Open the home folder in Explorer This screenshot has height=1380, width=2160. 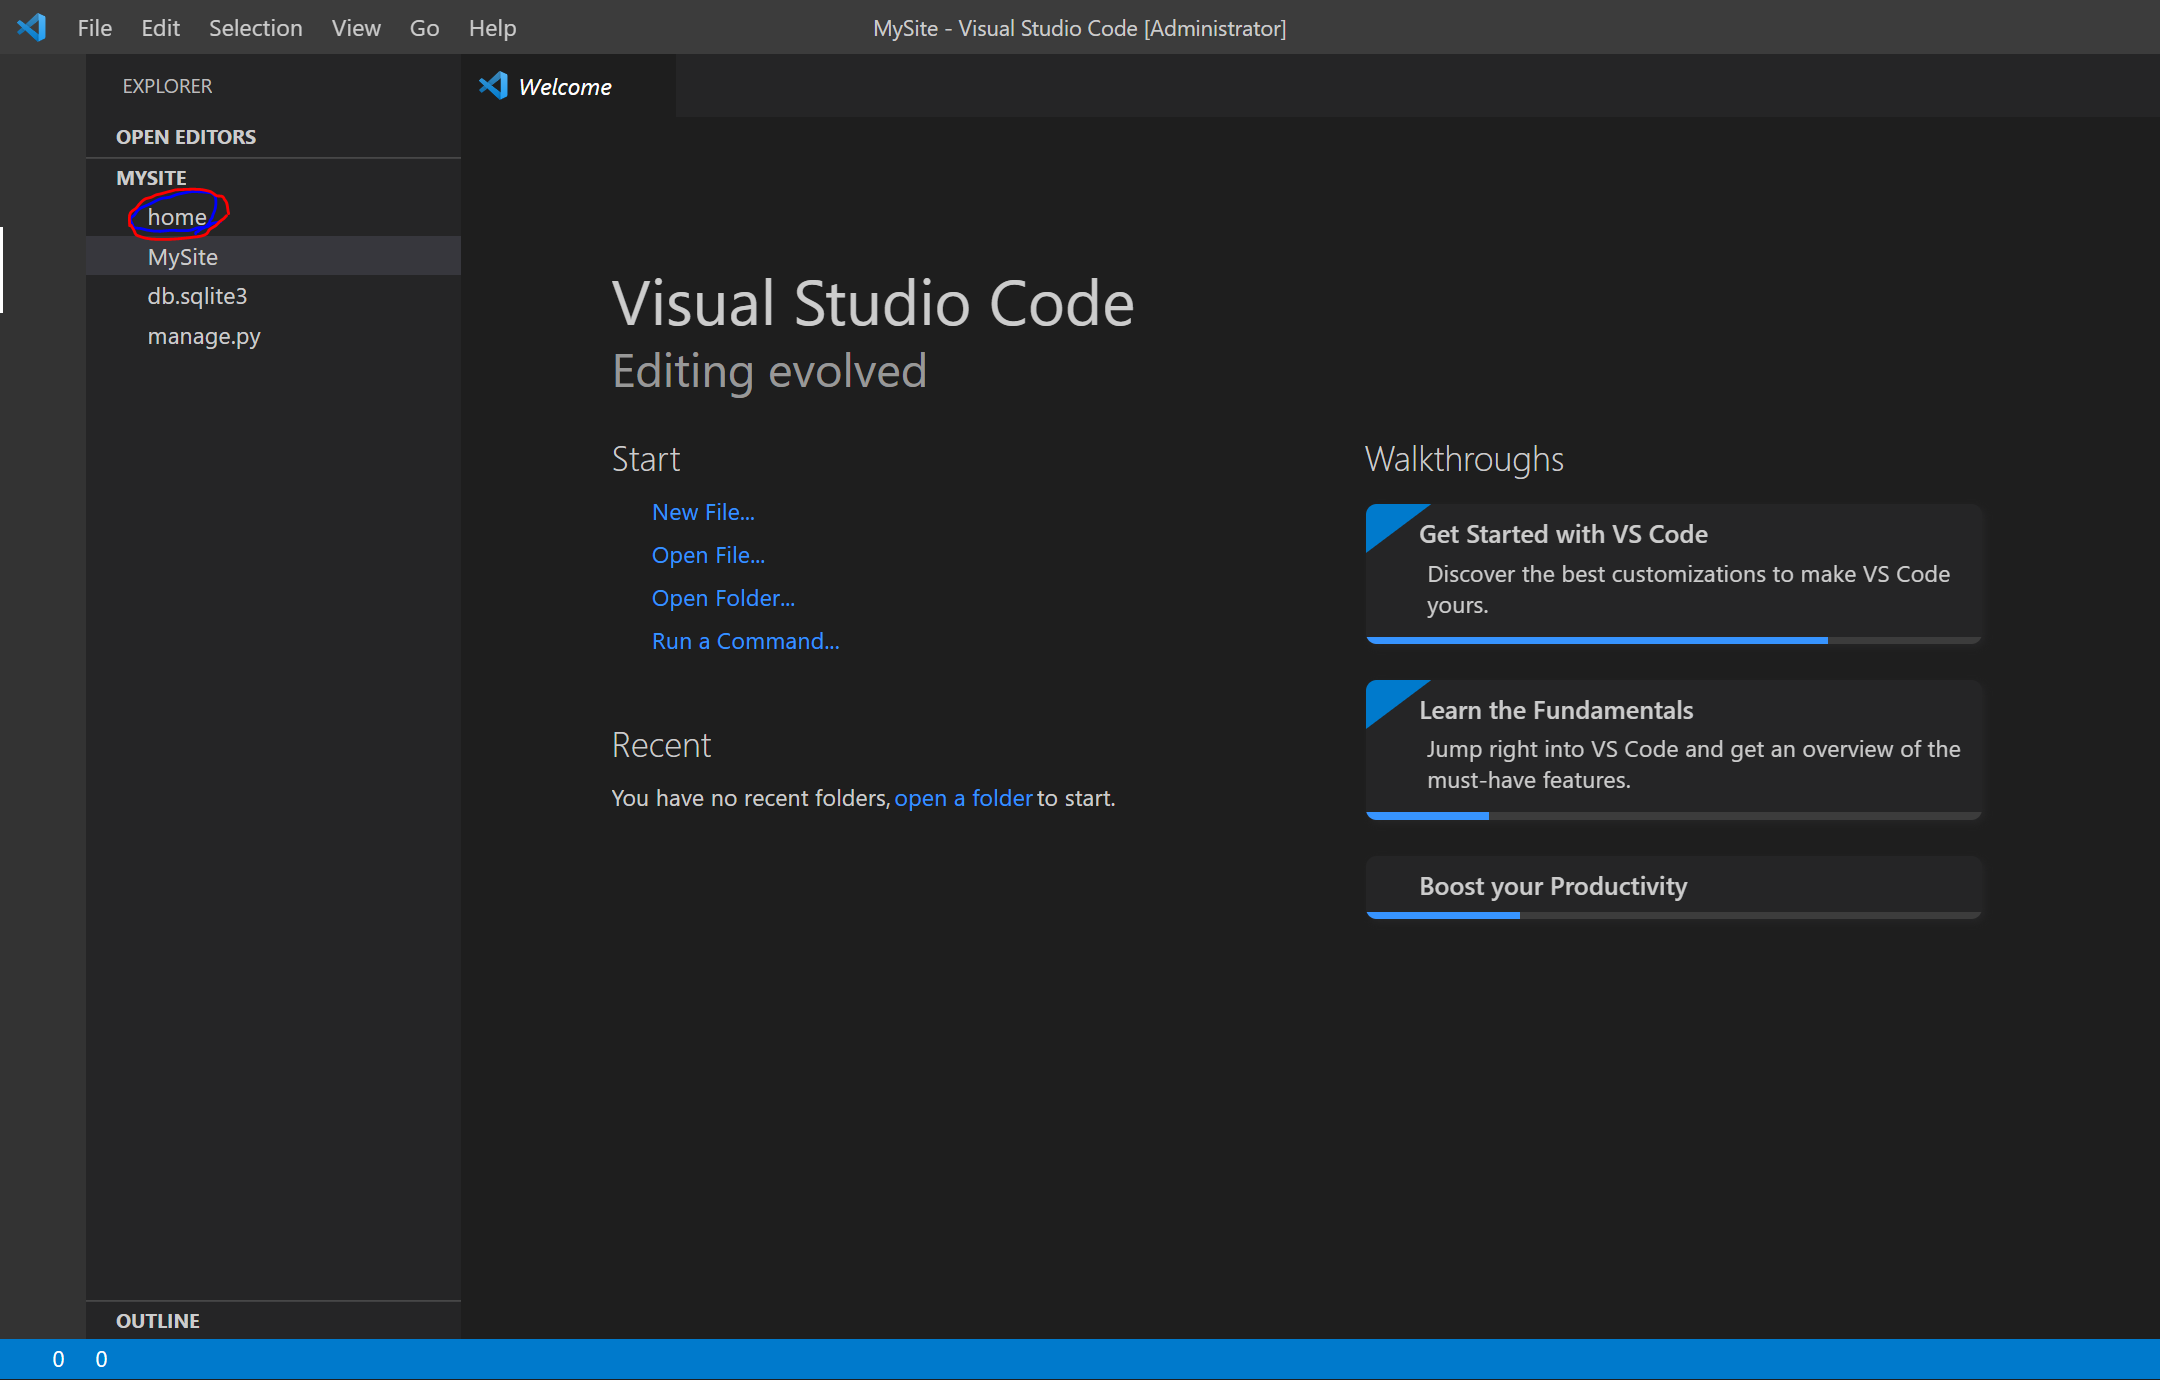pos(176,216)
